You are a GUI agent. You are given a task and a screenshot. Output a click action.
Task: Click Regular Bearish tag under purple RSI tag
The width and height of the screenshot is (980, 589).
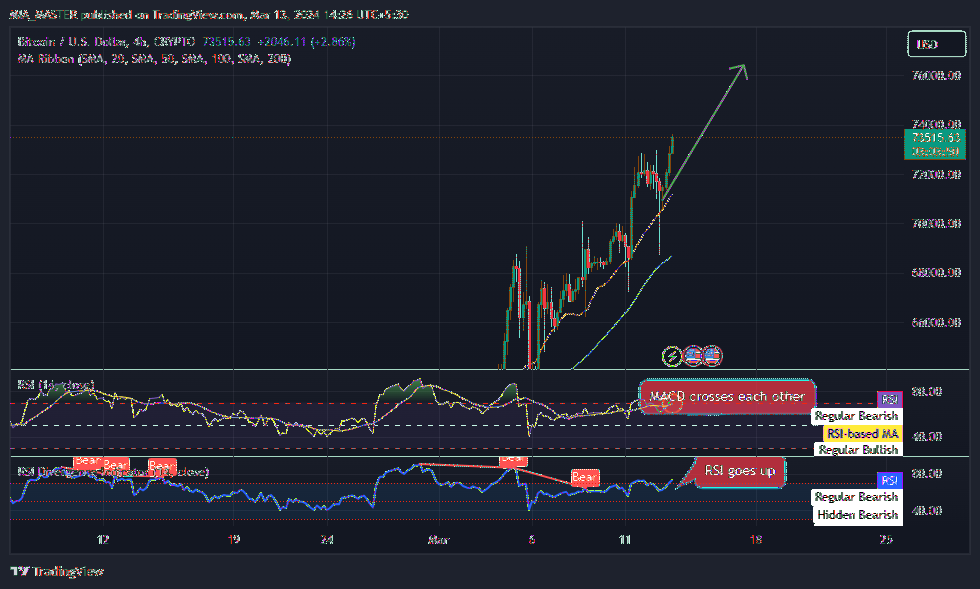pyautogui.click(x=856, y=416)
